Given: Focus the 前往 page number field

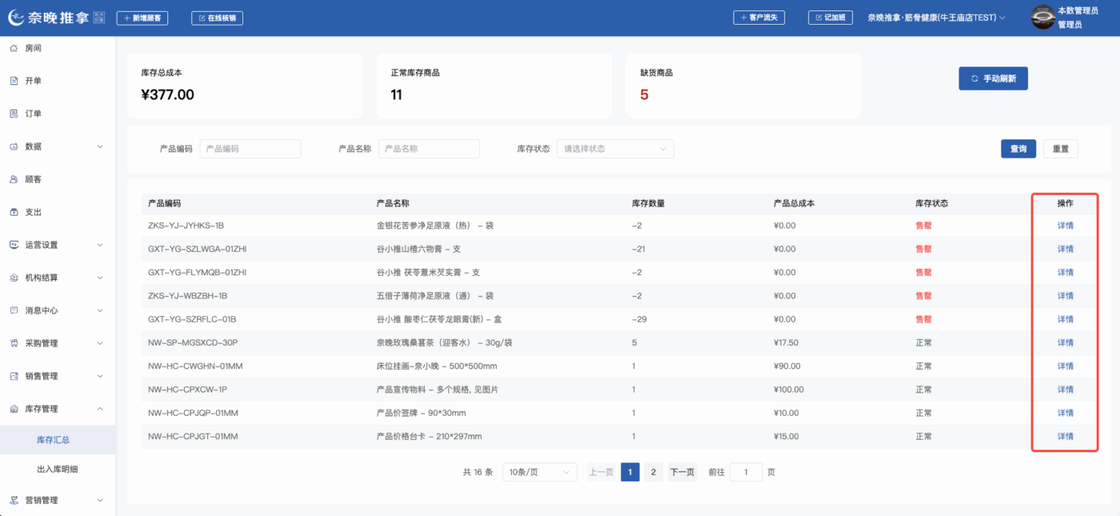Looking at the screenshot, I should (x=746, y=472).
